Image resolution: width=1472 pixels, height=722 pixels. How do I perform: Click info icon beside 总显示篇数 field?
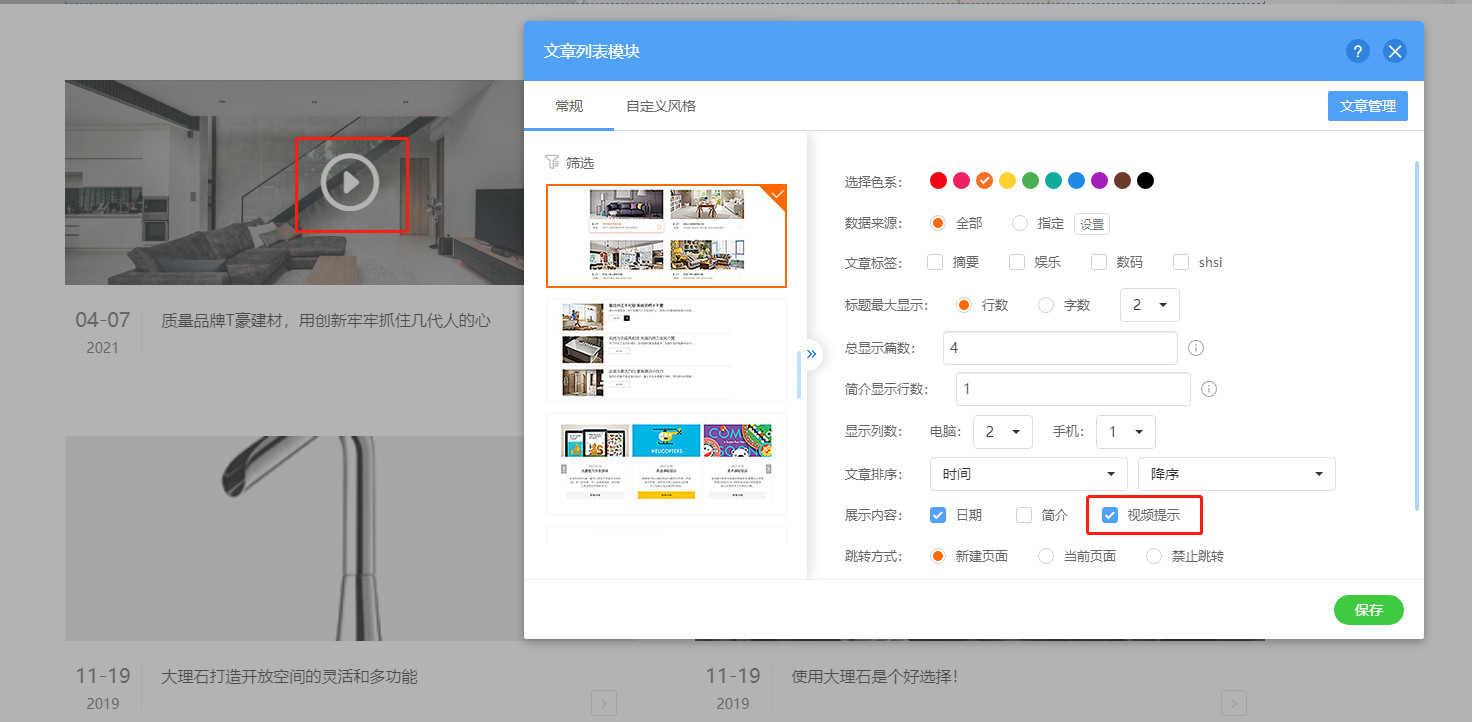1195,349
